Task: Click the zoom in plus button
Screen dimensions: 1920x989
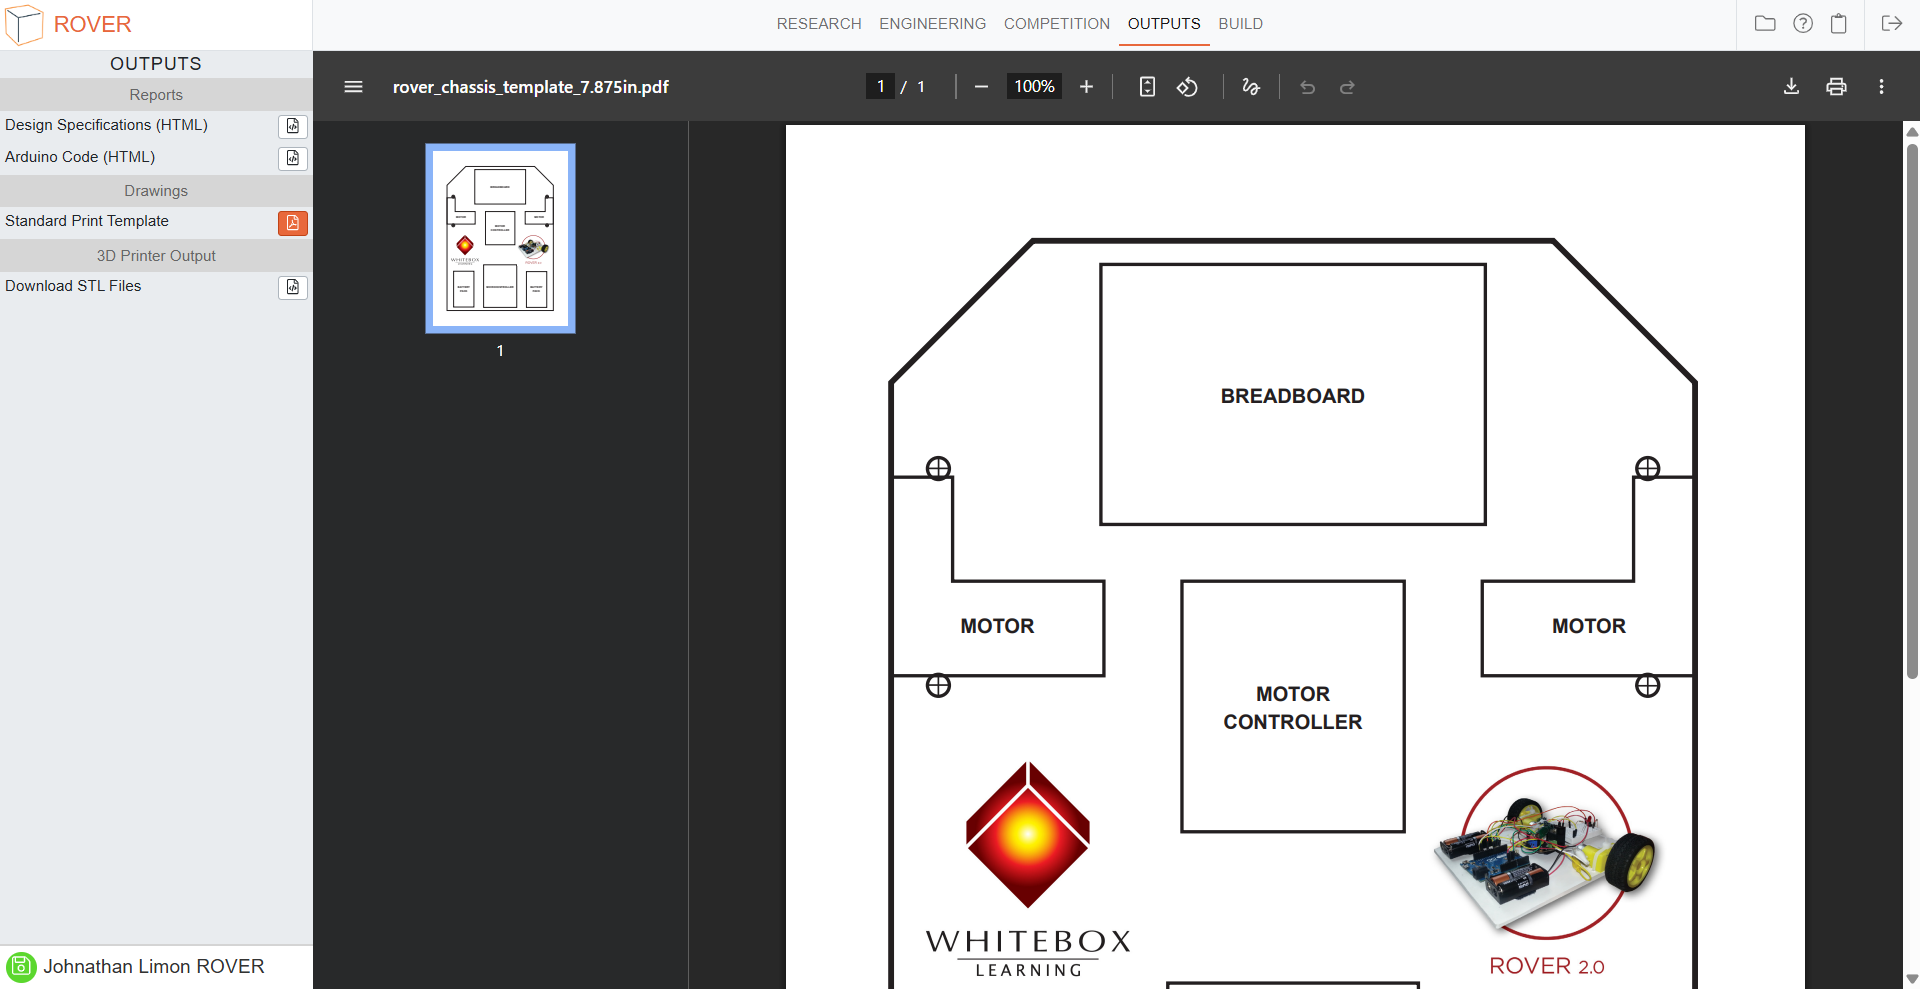Action: [x=1086, y=87]
